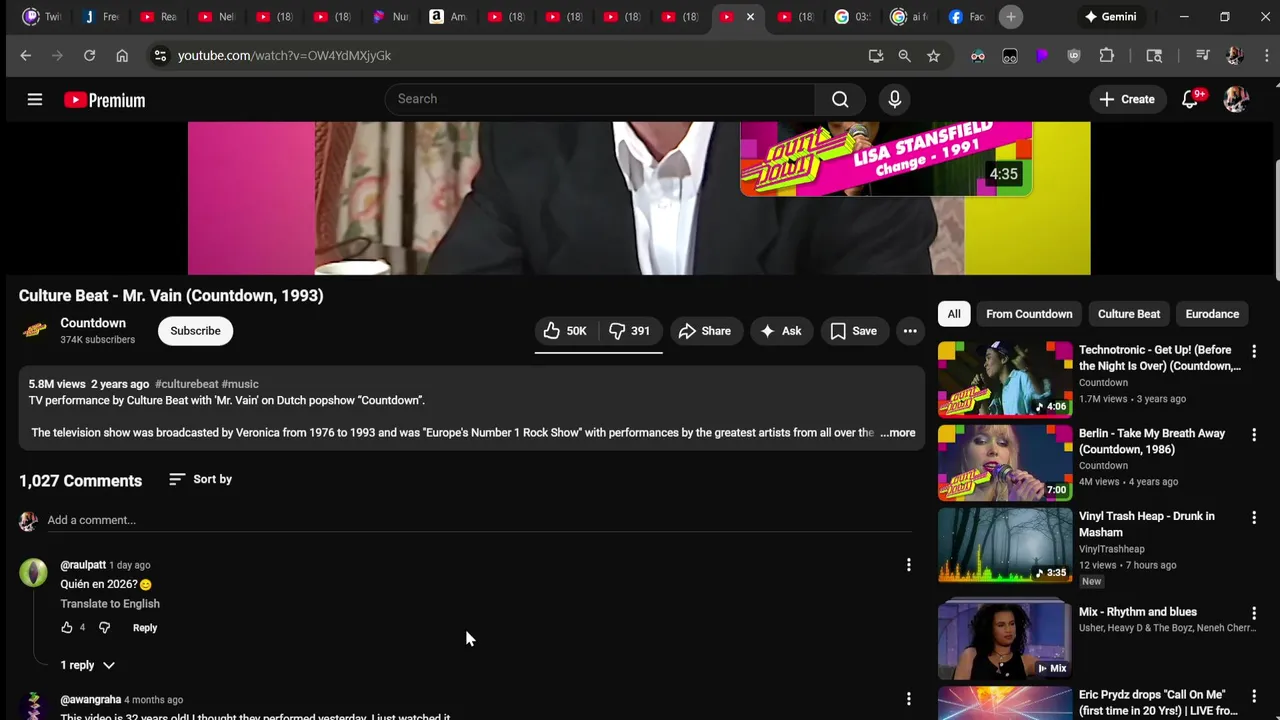Switch to the Amazon tab
Viewport: 1280px width, 720px height.
click(447, 17)
